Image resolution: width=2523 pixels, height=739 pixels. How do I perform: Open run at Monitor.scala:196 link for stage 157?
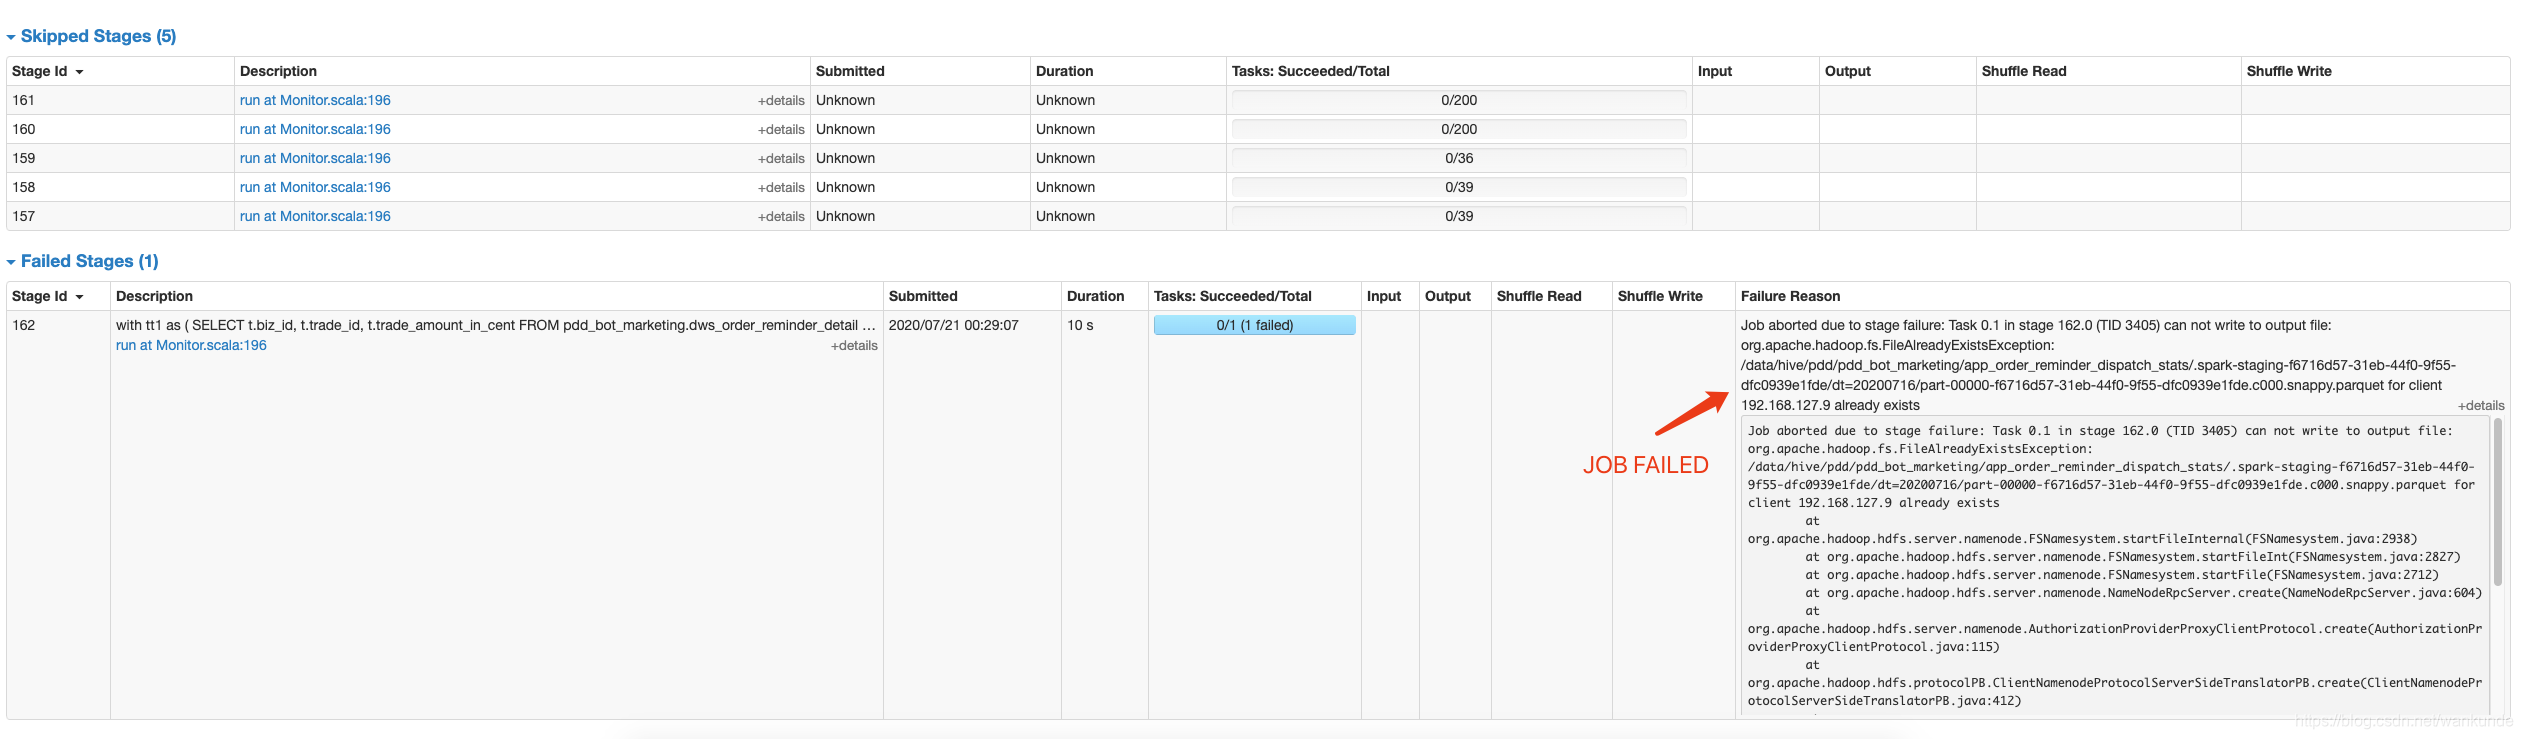point(315,216)
